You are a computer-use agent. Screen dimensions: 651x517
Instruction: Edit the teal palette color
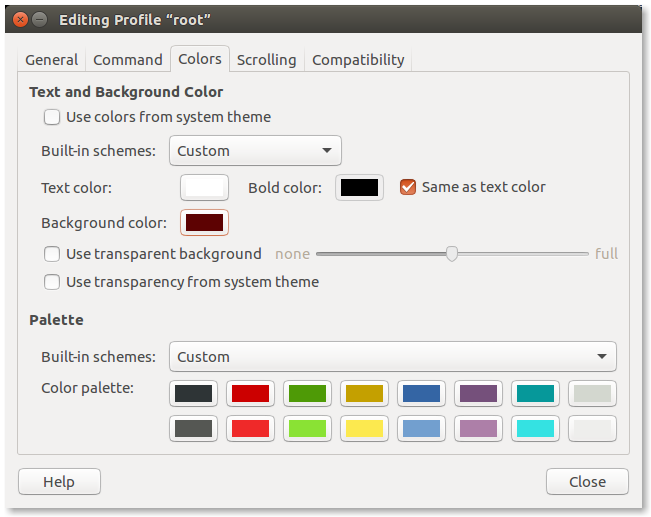535,393
